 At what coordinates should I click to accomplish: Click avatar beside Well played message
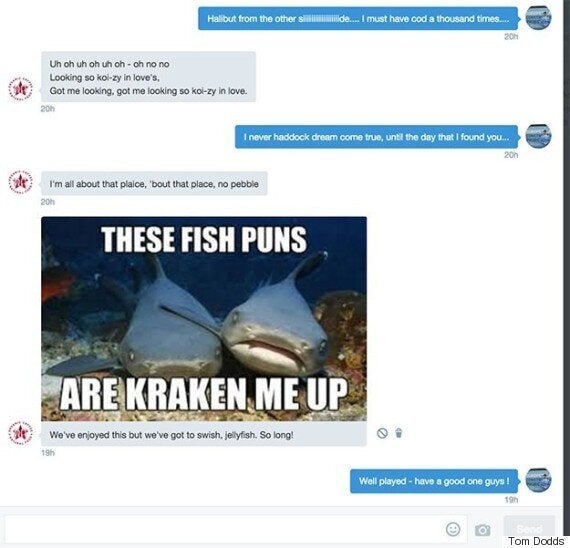tap(538, 480)
